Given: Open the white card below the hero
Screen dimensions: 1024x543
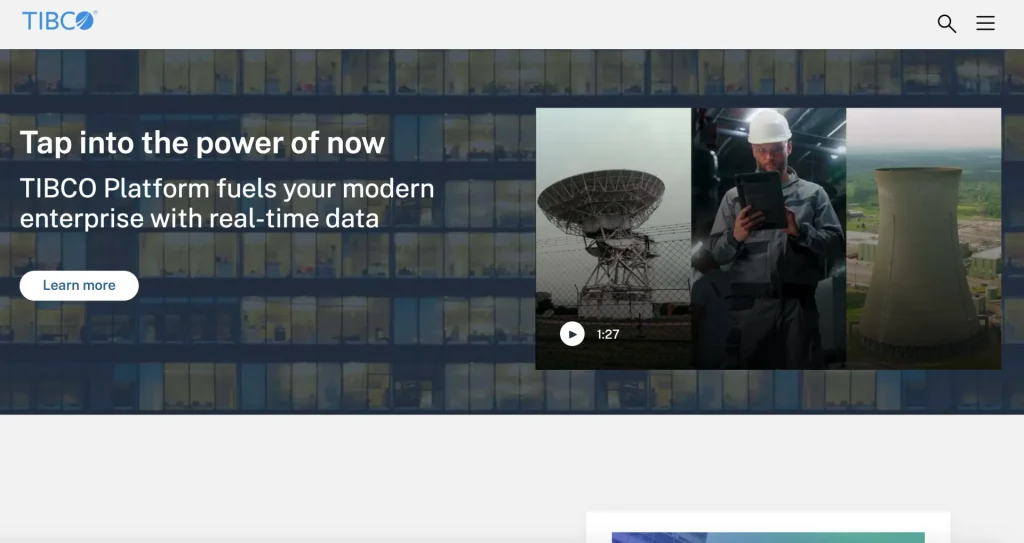Looking at the screenshot, I should [767, 524].
